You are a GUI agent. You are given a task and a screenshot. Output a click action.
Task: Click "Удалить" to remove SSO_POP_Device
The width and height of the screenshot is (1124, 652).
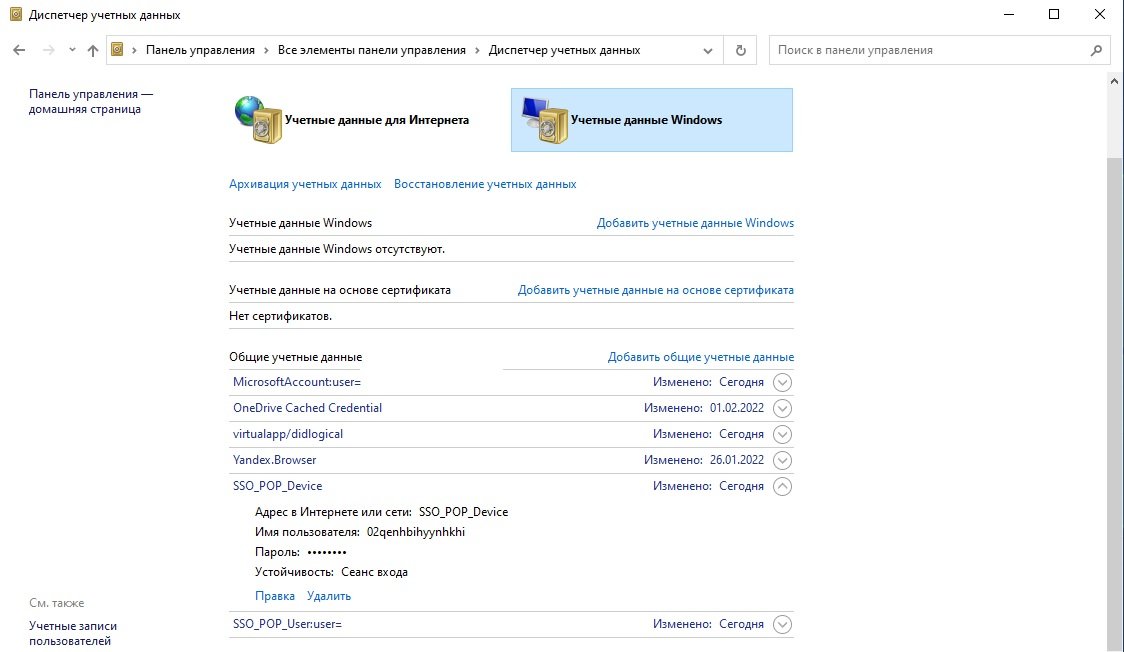pos(329,596)
